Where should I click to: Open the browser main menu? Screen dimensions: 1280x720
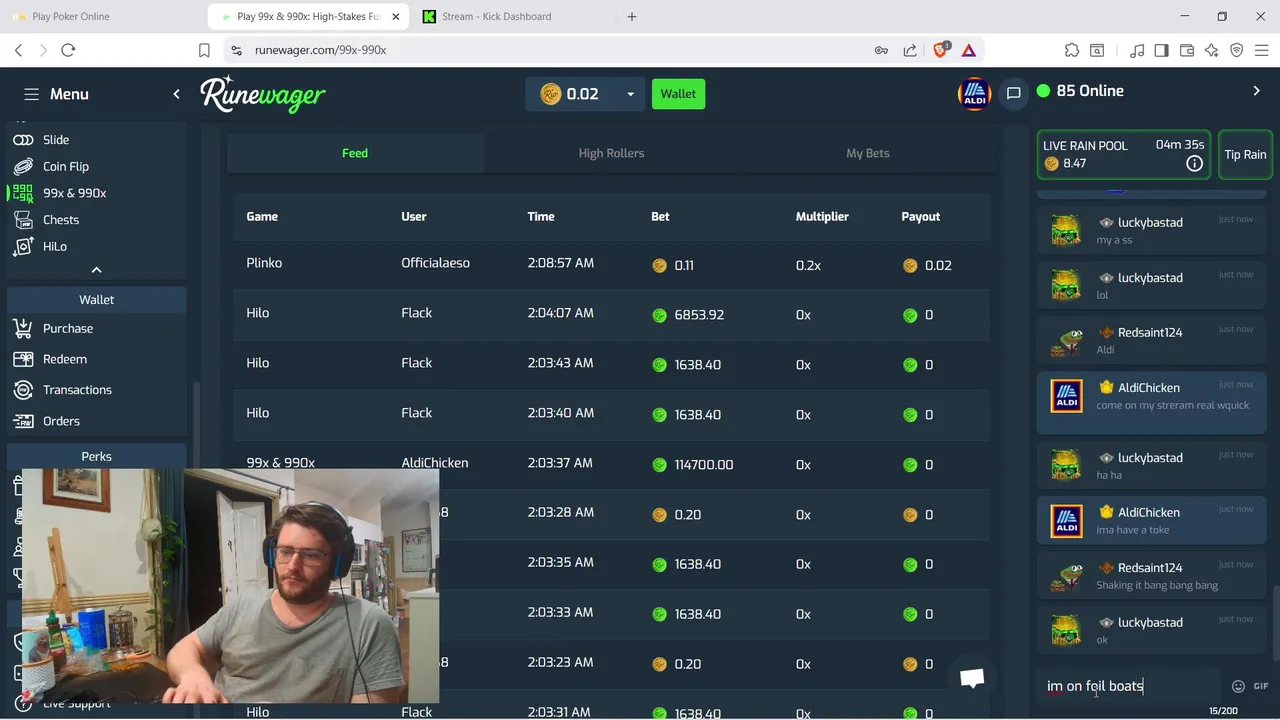tap(1262, 50)
